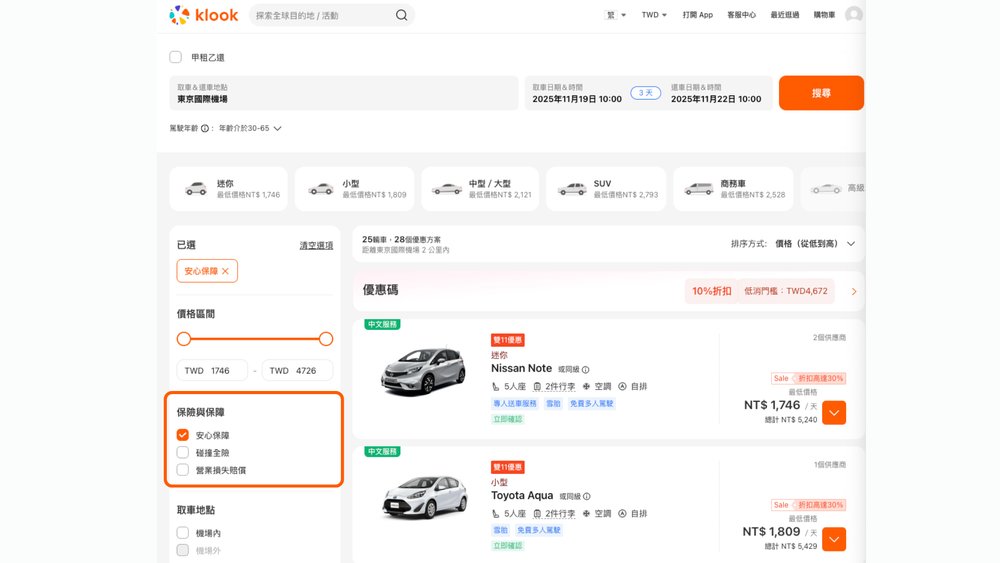Click the 10%折扣 coupon badge
This screenshot has width=1000, height=563.
pos(711,291)
